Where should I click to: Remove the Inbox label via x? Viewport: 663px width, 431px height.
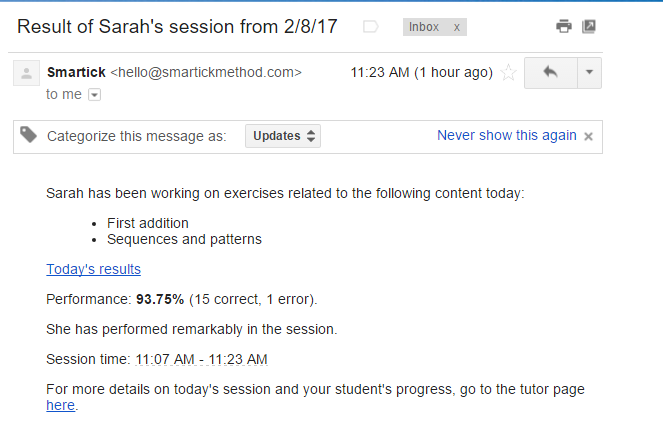457,27
